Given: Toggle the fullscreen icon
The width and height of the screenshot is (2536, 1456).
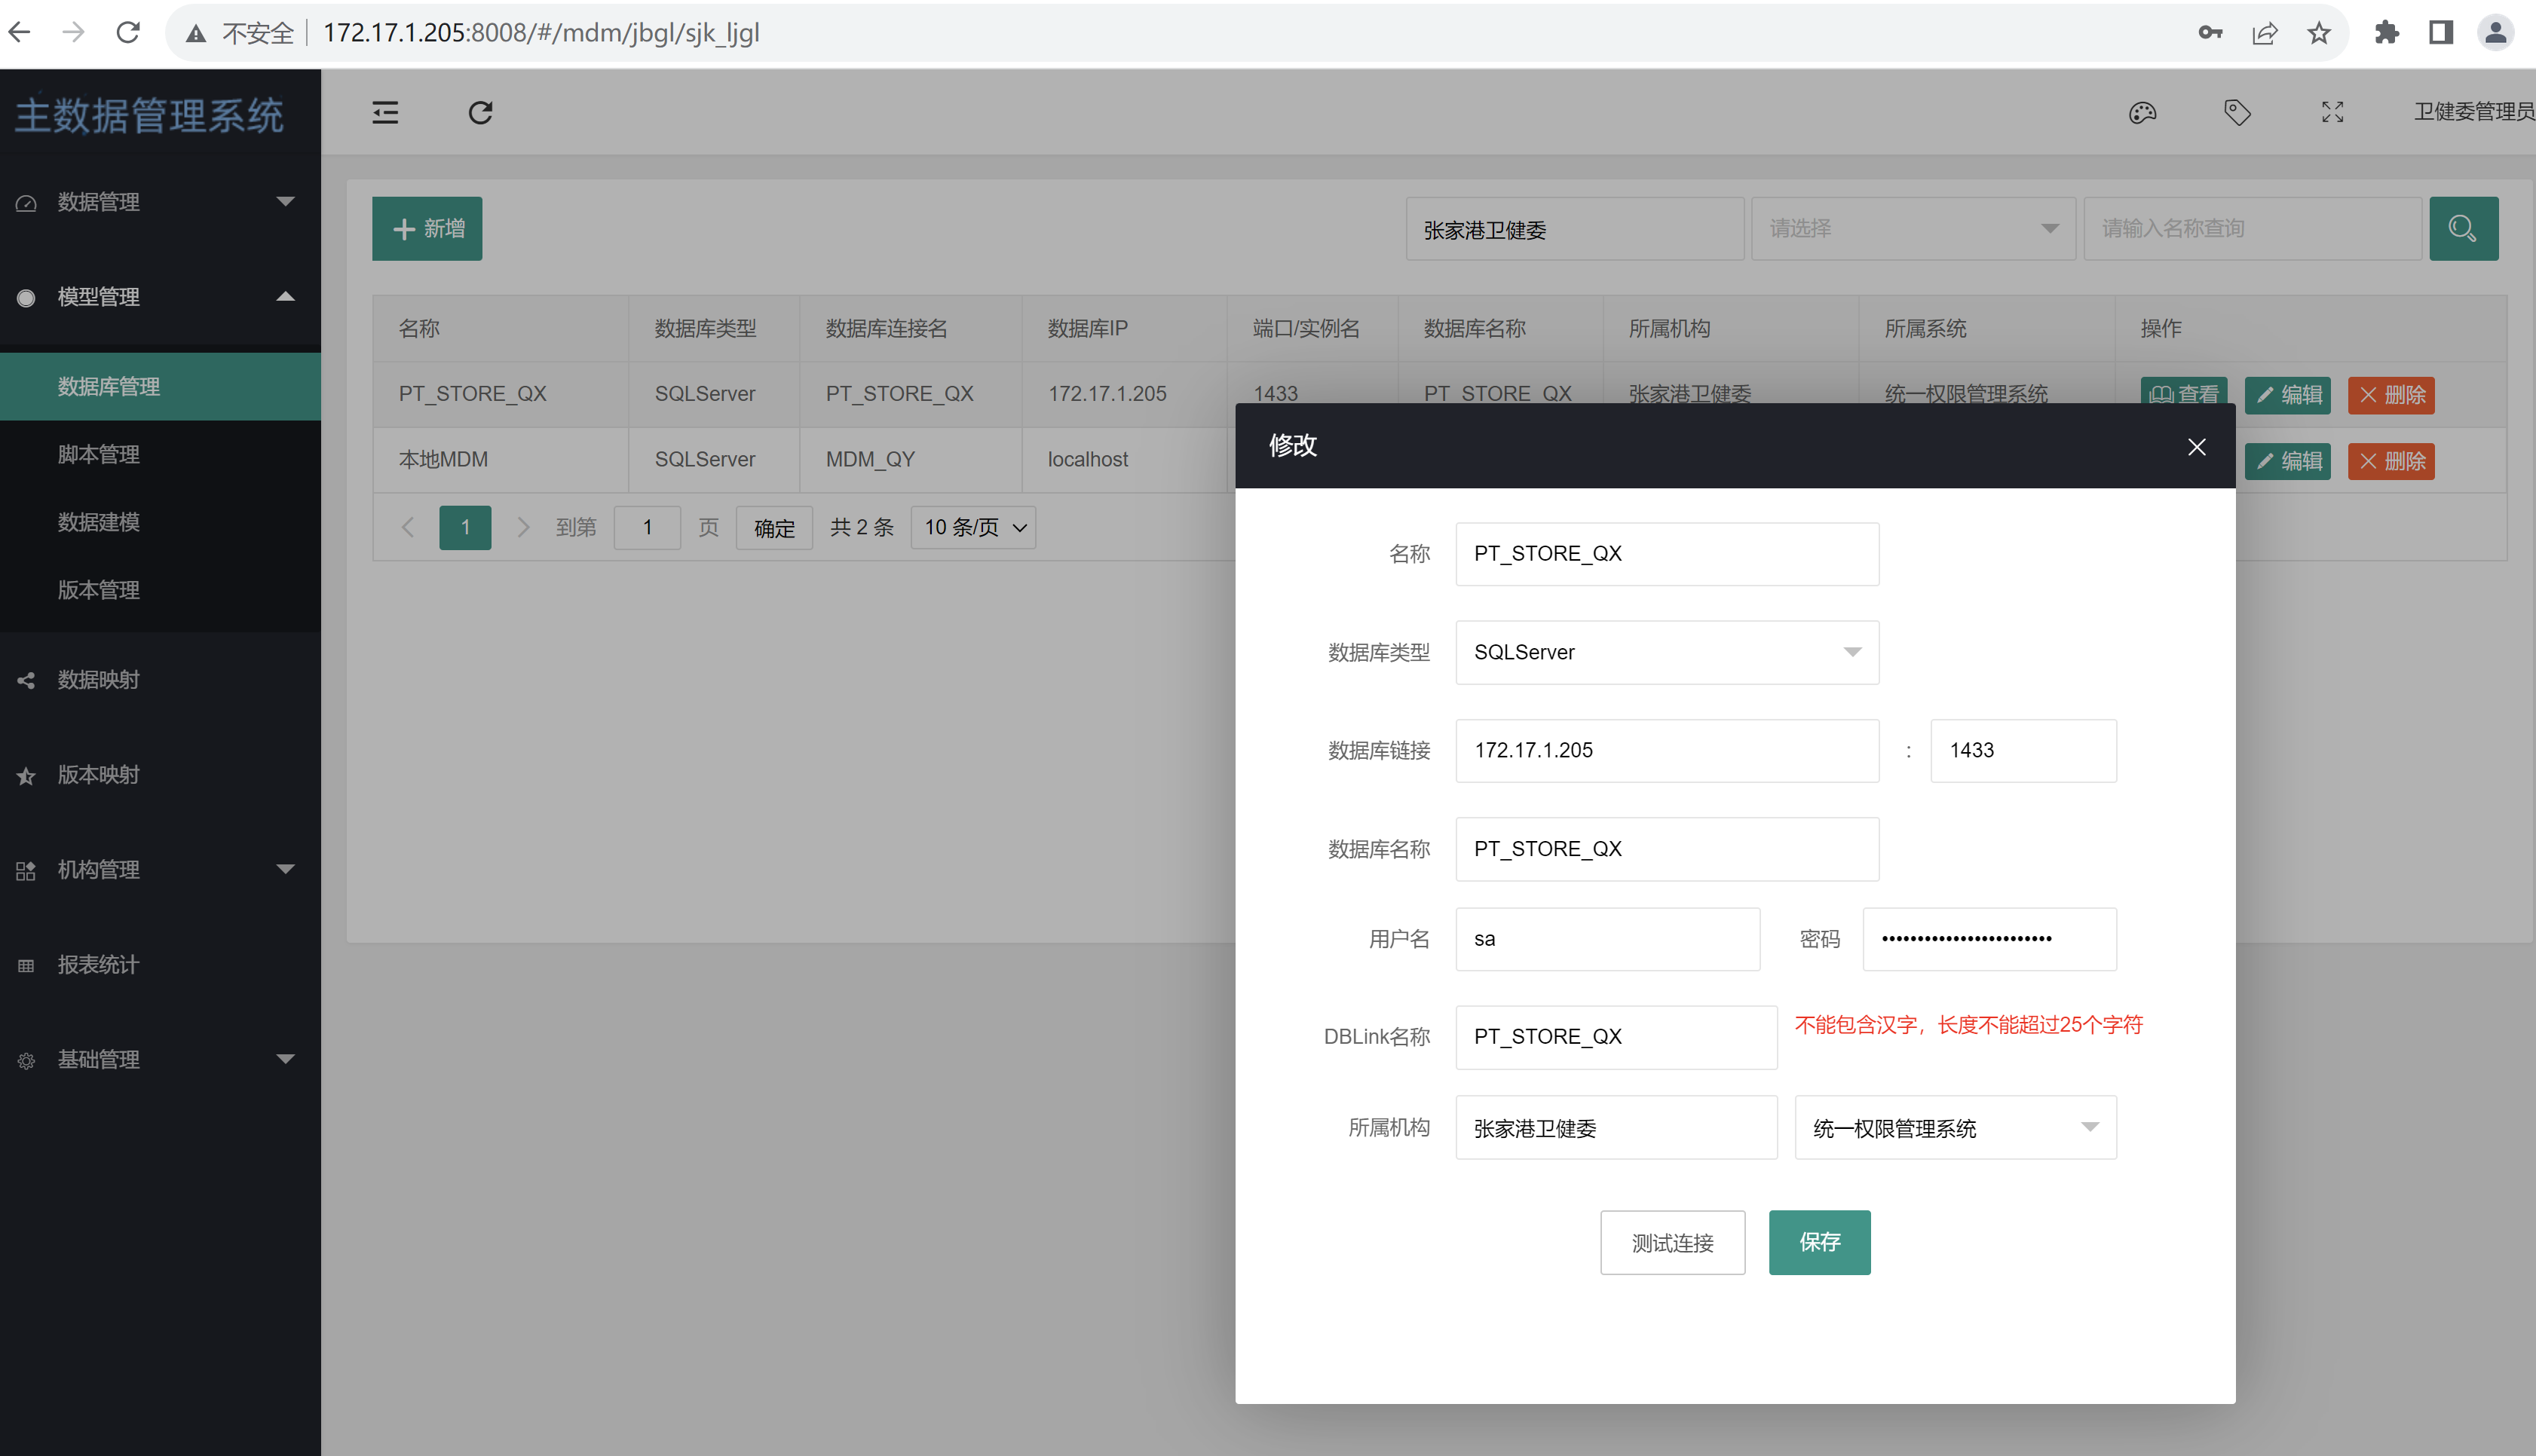Looking at the screenshot, I should pos(2332,112).
